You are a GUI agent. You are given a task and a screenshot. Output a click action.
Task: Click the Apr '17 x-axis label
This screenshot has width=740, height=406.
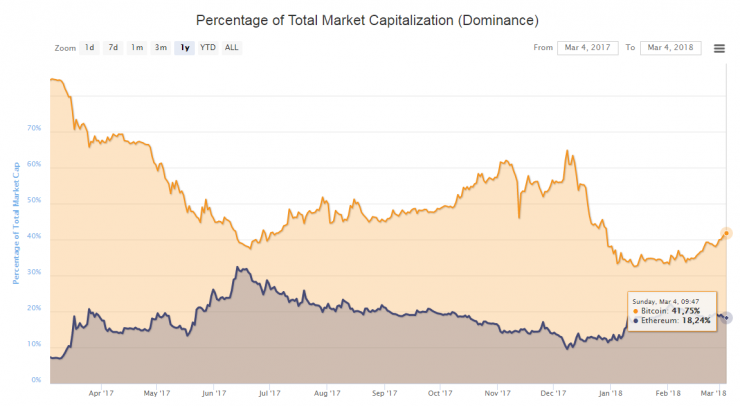click(101, 393)
